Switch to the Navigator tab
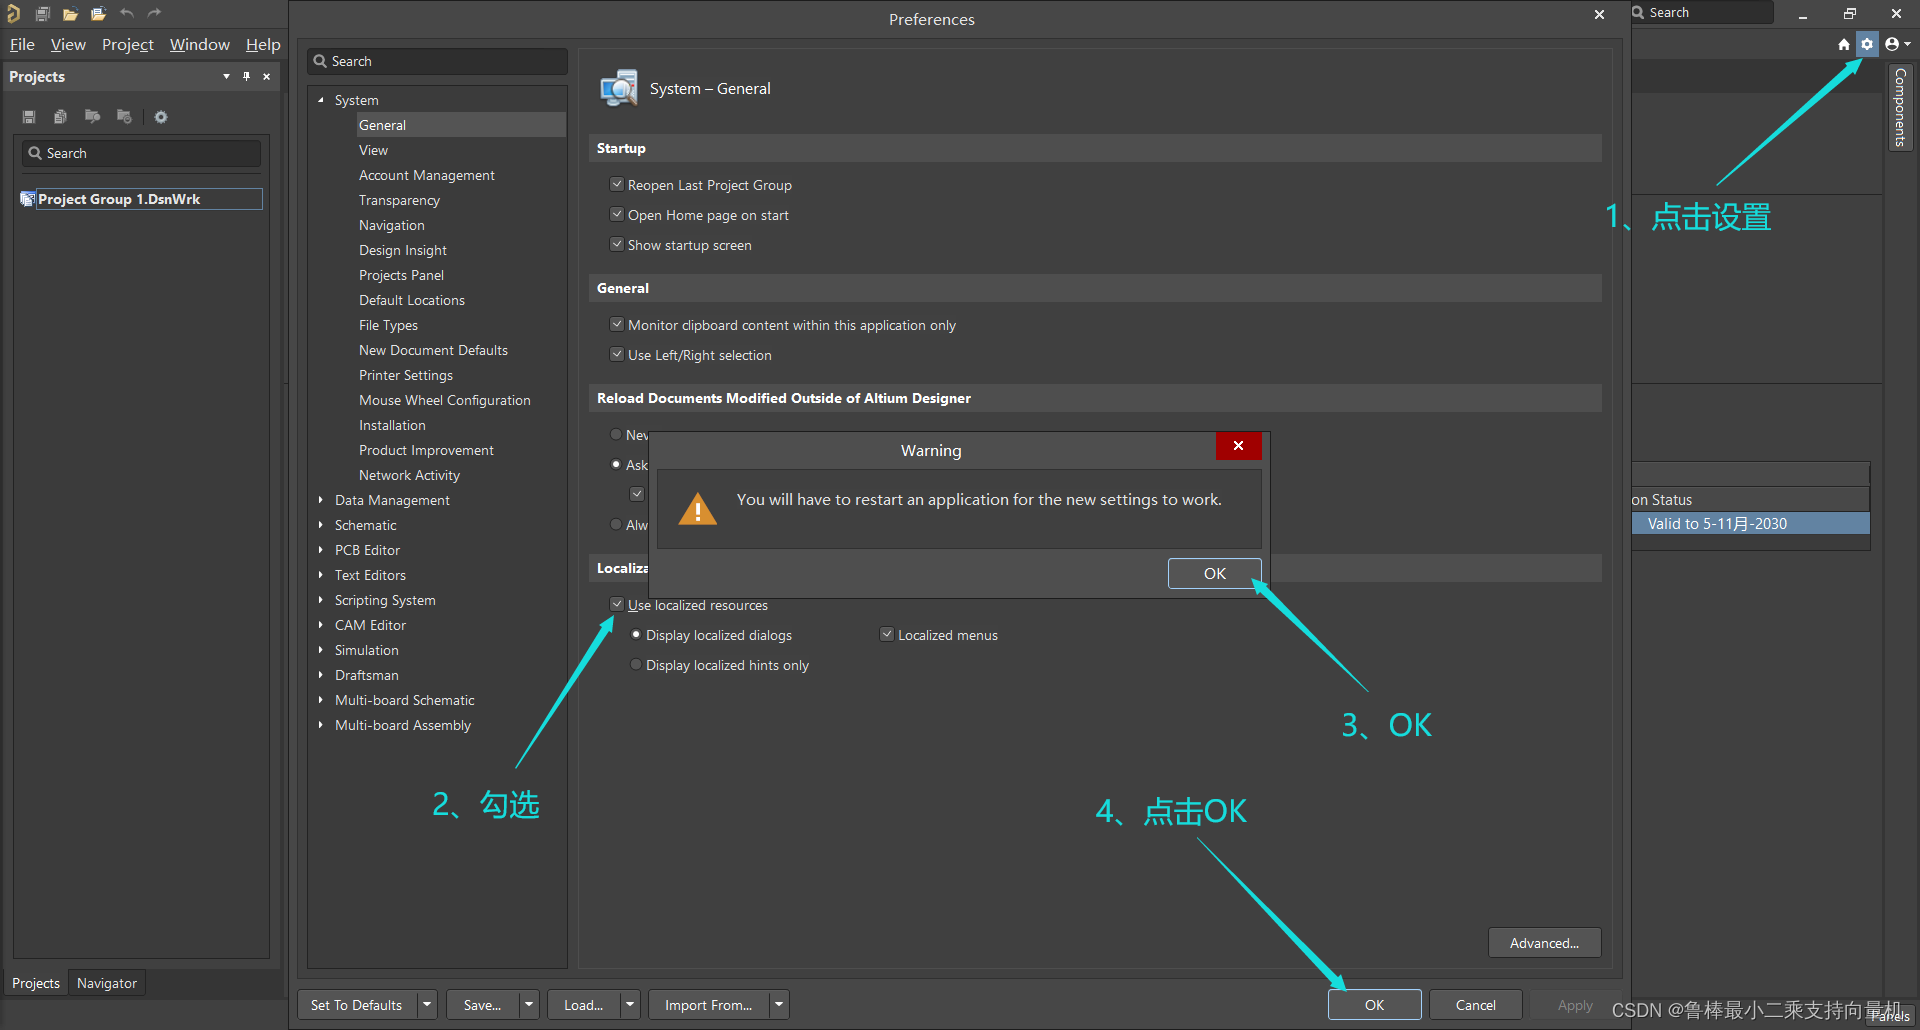Viewport: 1920px width, 1030px height. pos(107,983)
